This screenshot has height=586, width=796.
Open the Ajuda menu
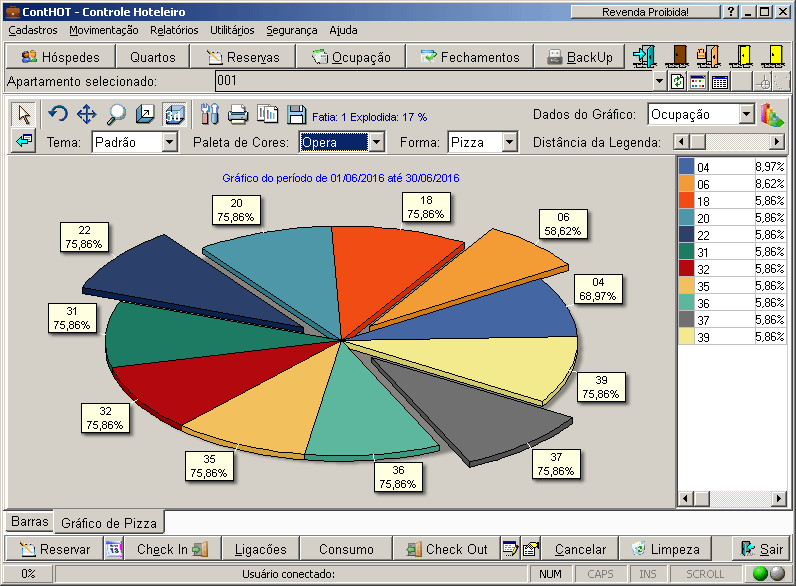343,30
